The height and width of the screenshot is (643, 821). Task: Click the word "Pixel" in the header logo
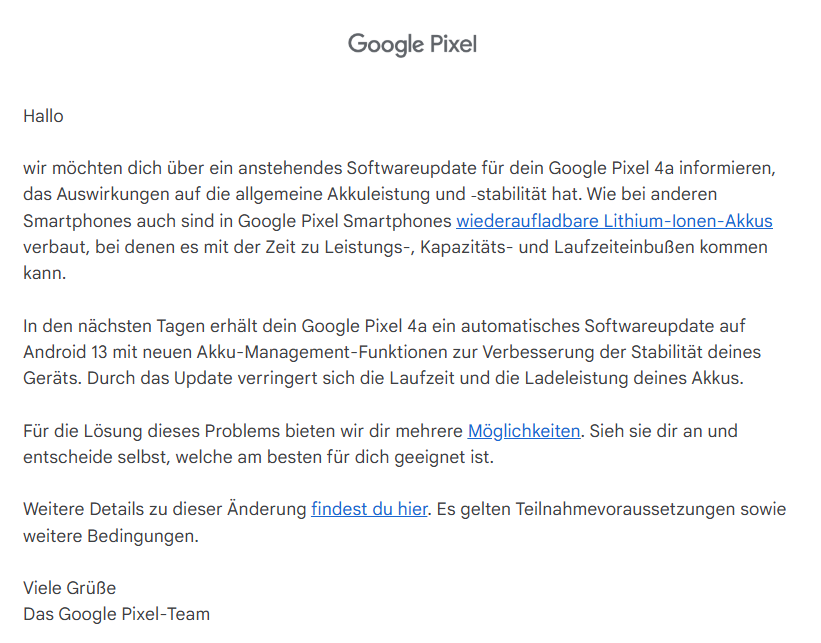[452, 44]
